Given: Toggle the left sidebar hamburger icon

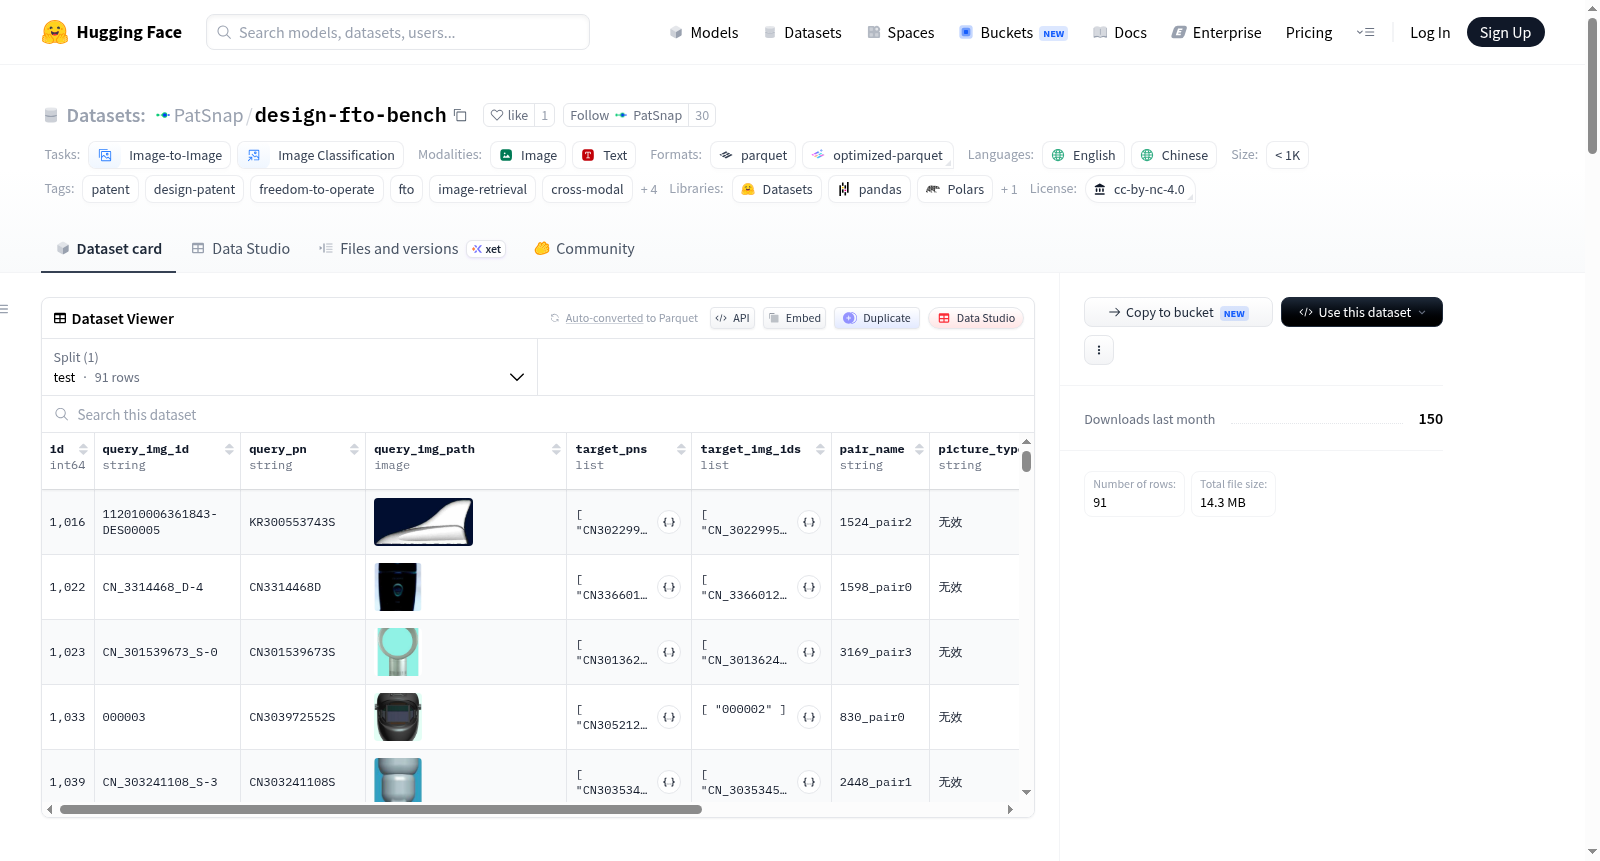Looking at the screenshot, I should click(4, 309).
